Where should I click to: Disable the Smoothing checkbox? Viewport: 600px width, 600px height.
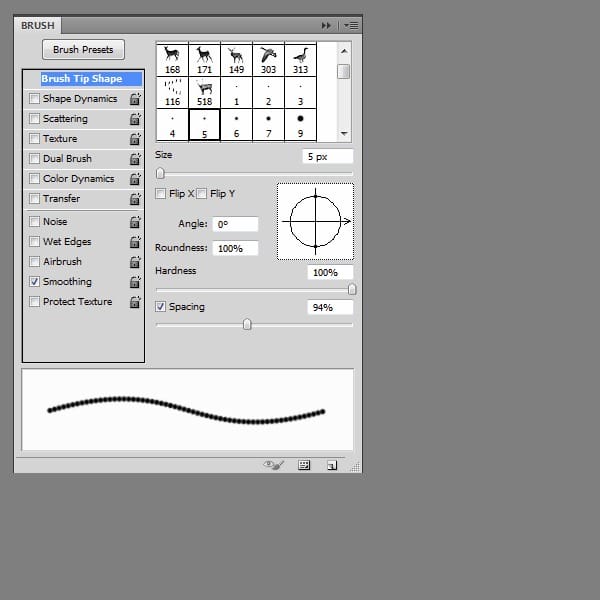click(35, 282)
